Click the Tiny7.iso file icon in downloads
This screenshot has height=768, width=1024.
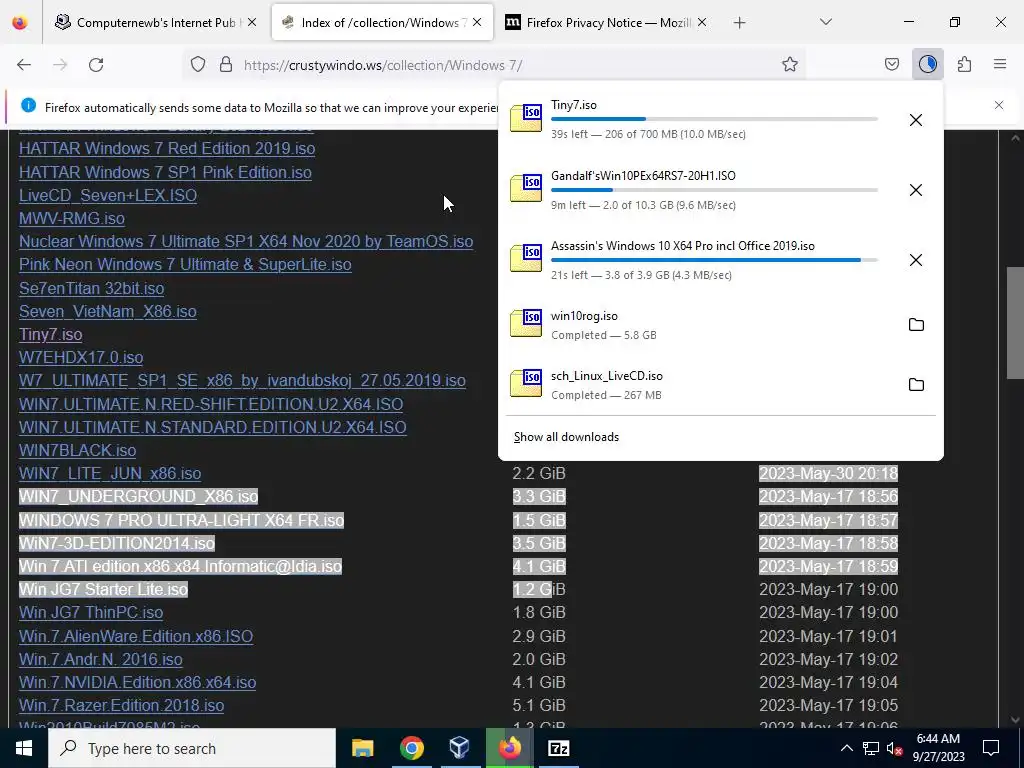[526, 119]
